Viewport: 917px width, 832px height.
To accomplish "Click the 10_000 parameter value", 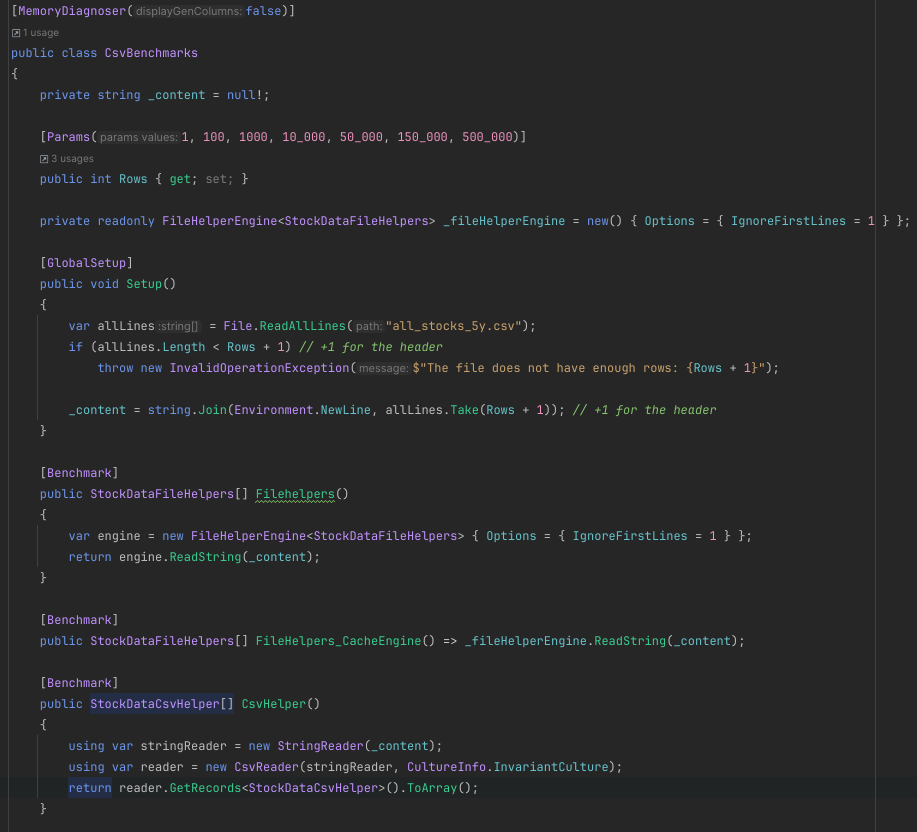I will (304, 137).
